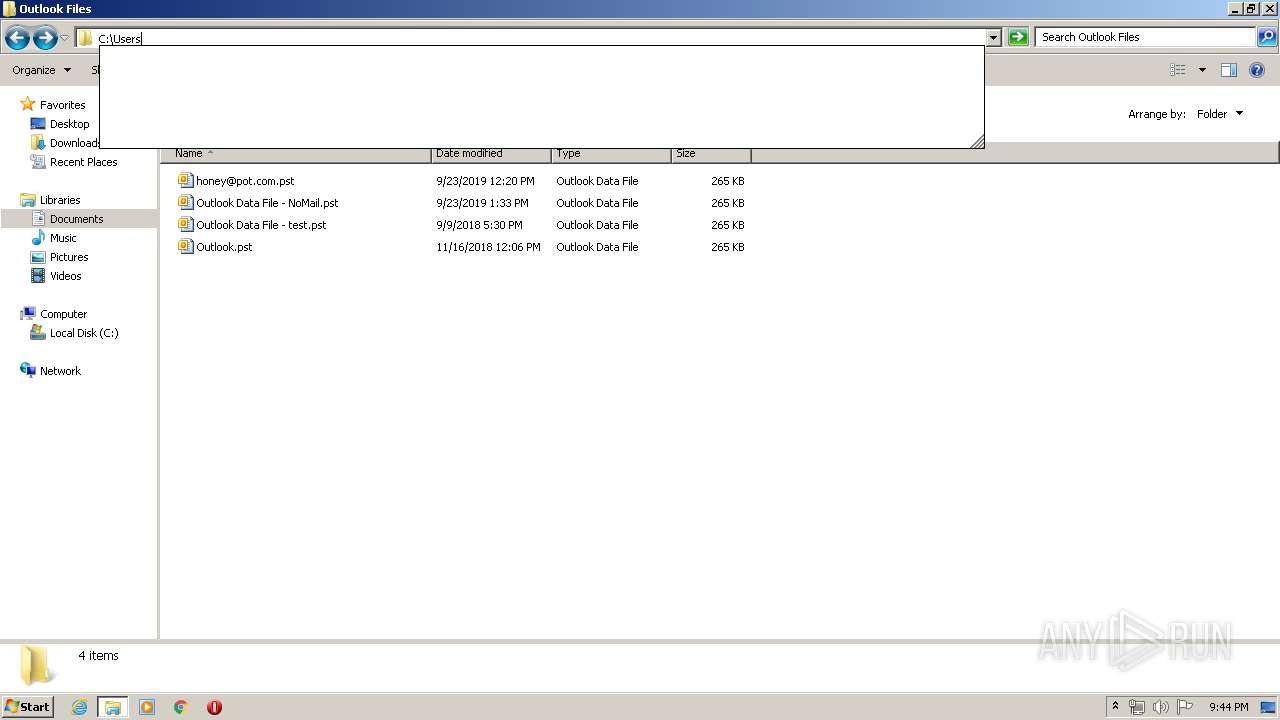The width and height of the screenshot is (1280, 720).
Task: Click the 9/23/2019 12:20 PM date cell
Action: coord(485,181)
